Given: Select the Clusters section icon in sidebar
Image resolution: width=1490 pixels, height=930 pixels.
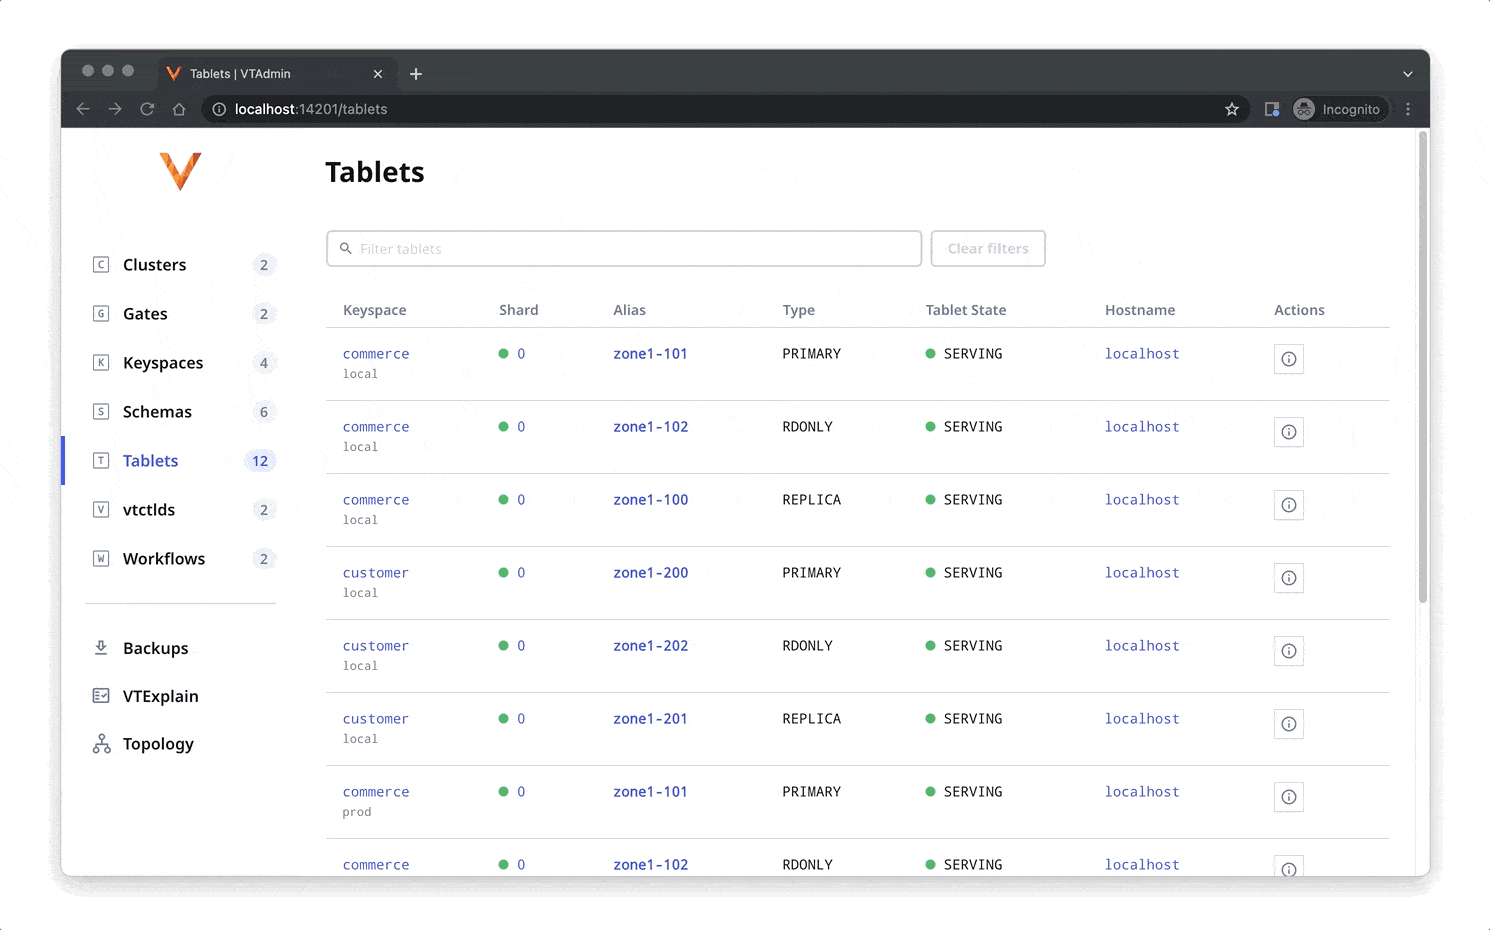Looking at the screenshot, I should coord(101,264).
